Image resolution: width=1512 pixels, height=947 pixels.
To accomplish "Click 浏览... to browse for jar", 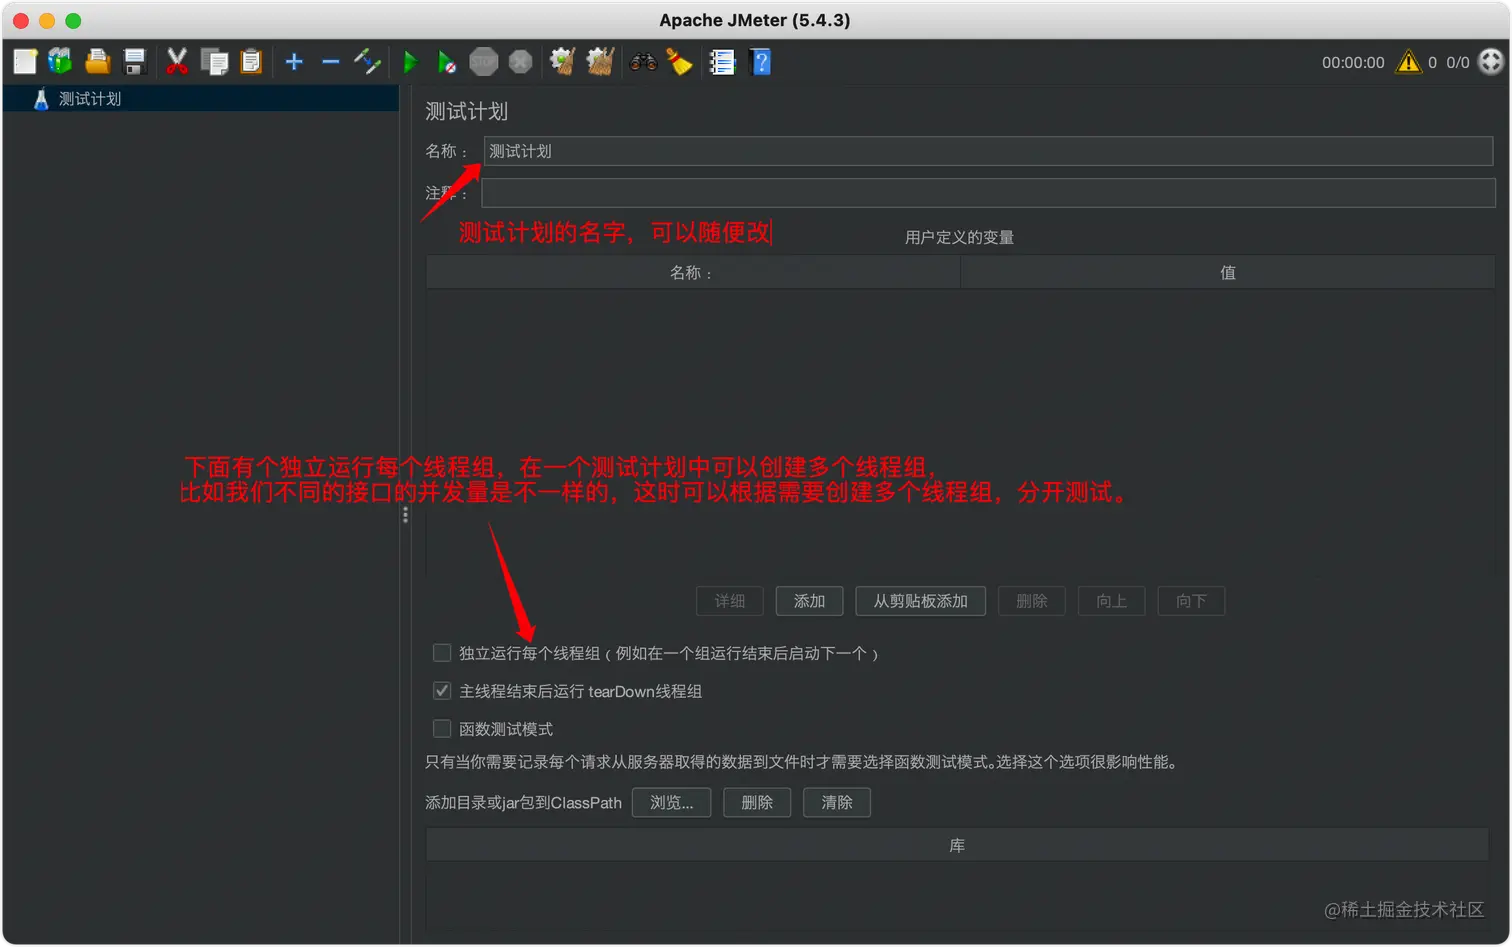I will 671,803.
